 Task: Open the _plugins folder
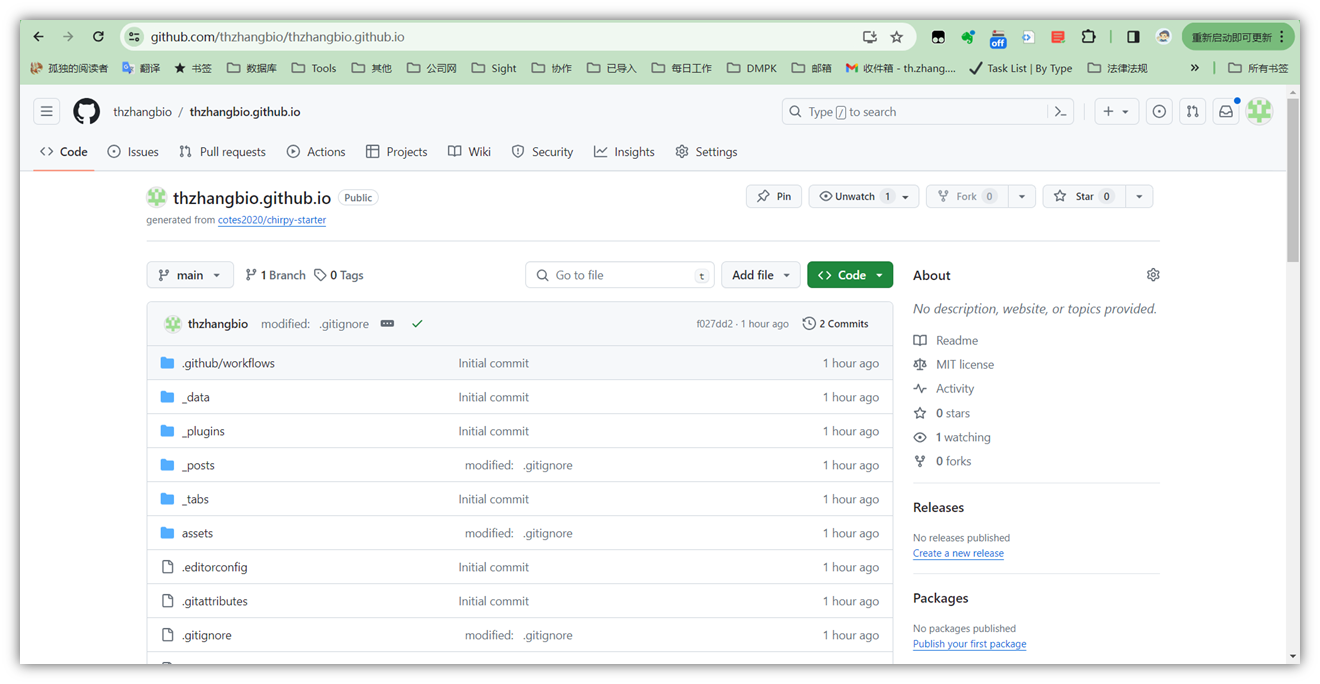point(203,431)
